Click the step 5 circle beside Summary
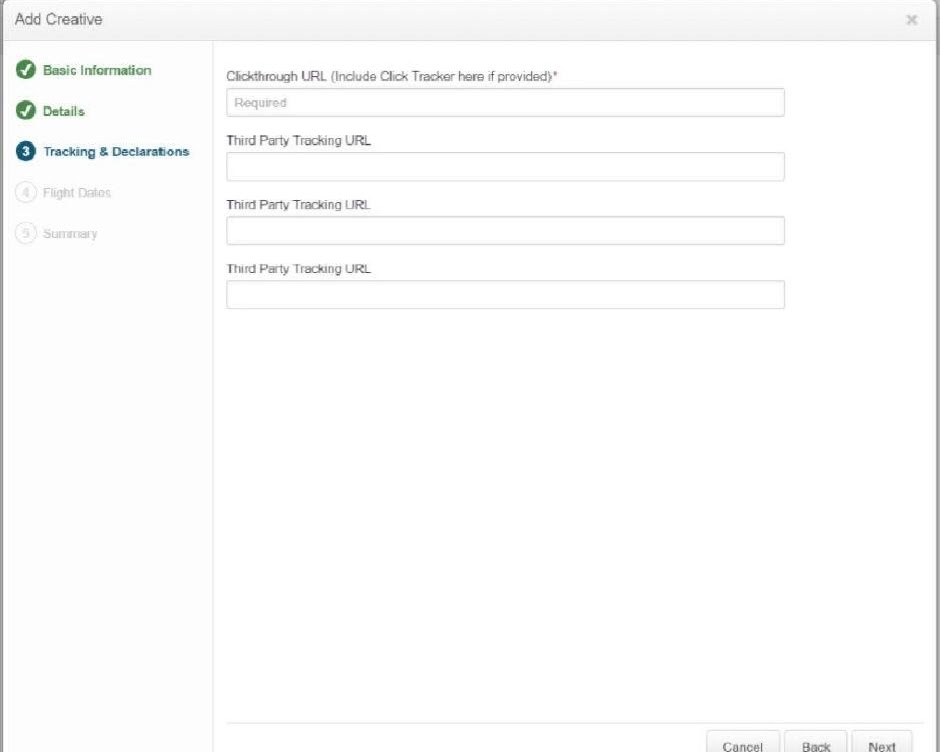The image size is (940, 752). click(26, 233)
